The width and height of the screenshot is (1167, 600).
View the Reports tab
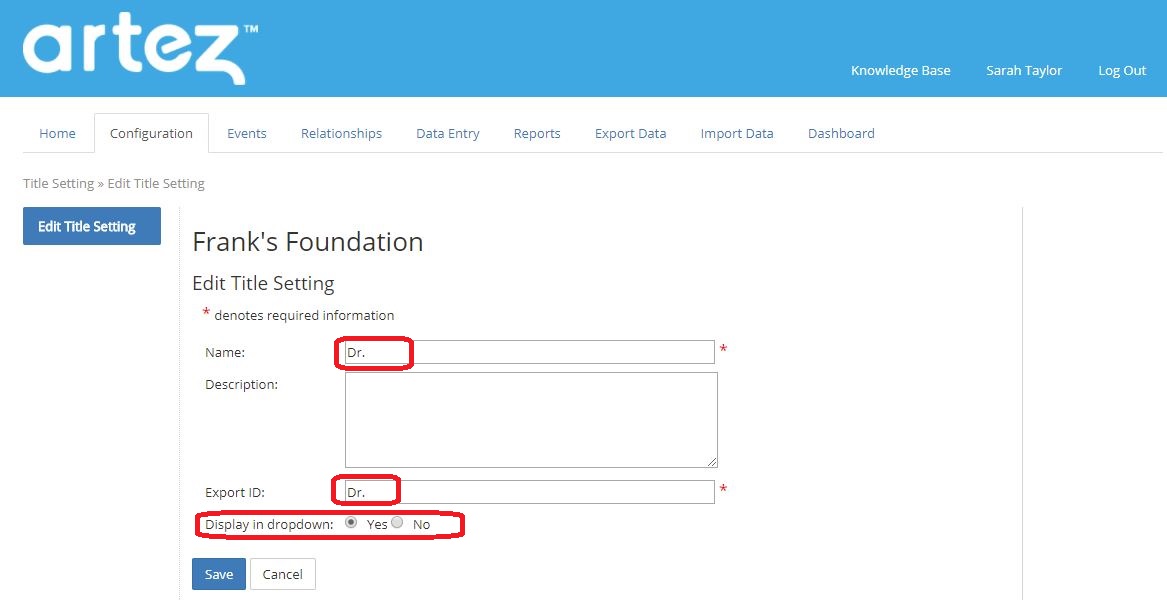tap(537, 133)
